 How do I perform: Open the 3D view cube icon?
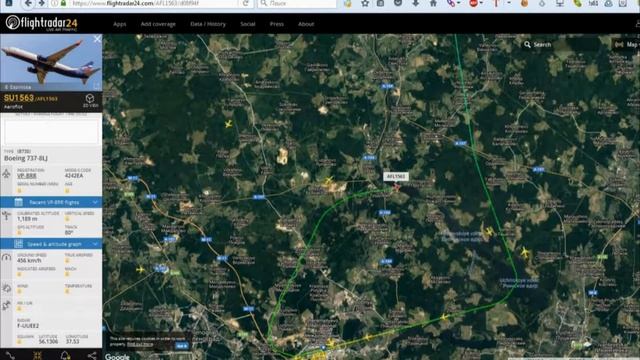pos(90,98)
